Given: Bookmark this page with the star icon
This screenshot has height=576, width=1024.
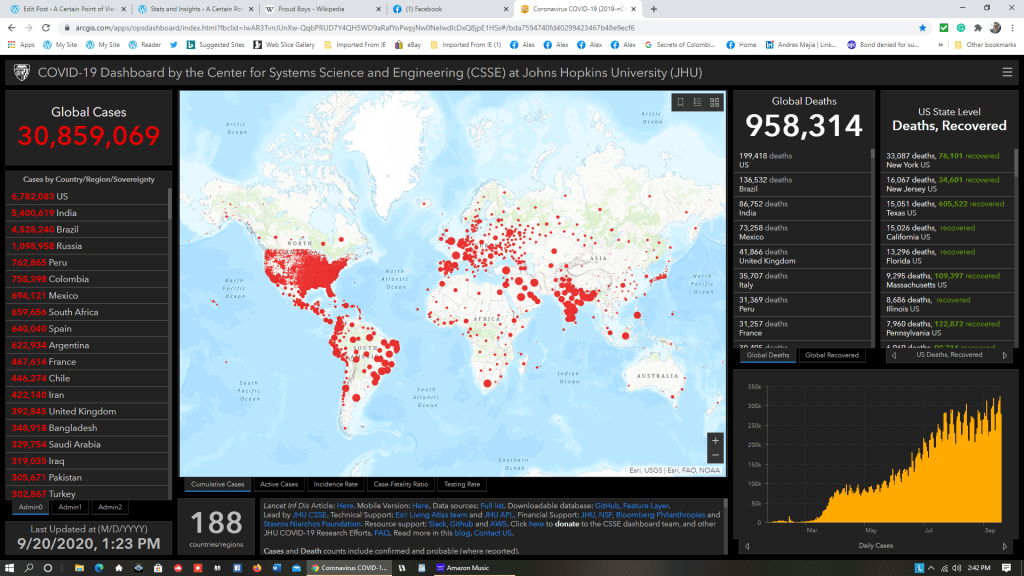Looking at the screenshot, I should click(922, 28).
